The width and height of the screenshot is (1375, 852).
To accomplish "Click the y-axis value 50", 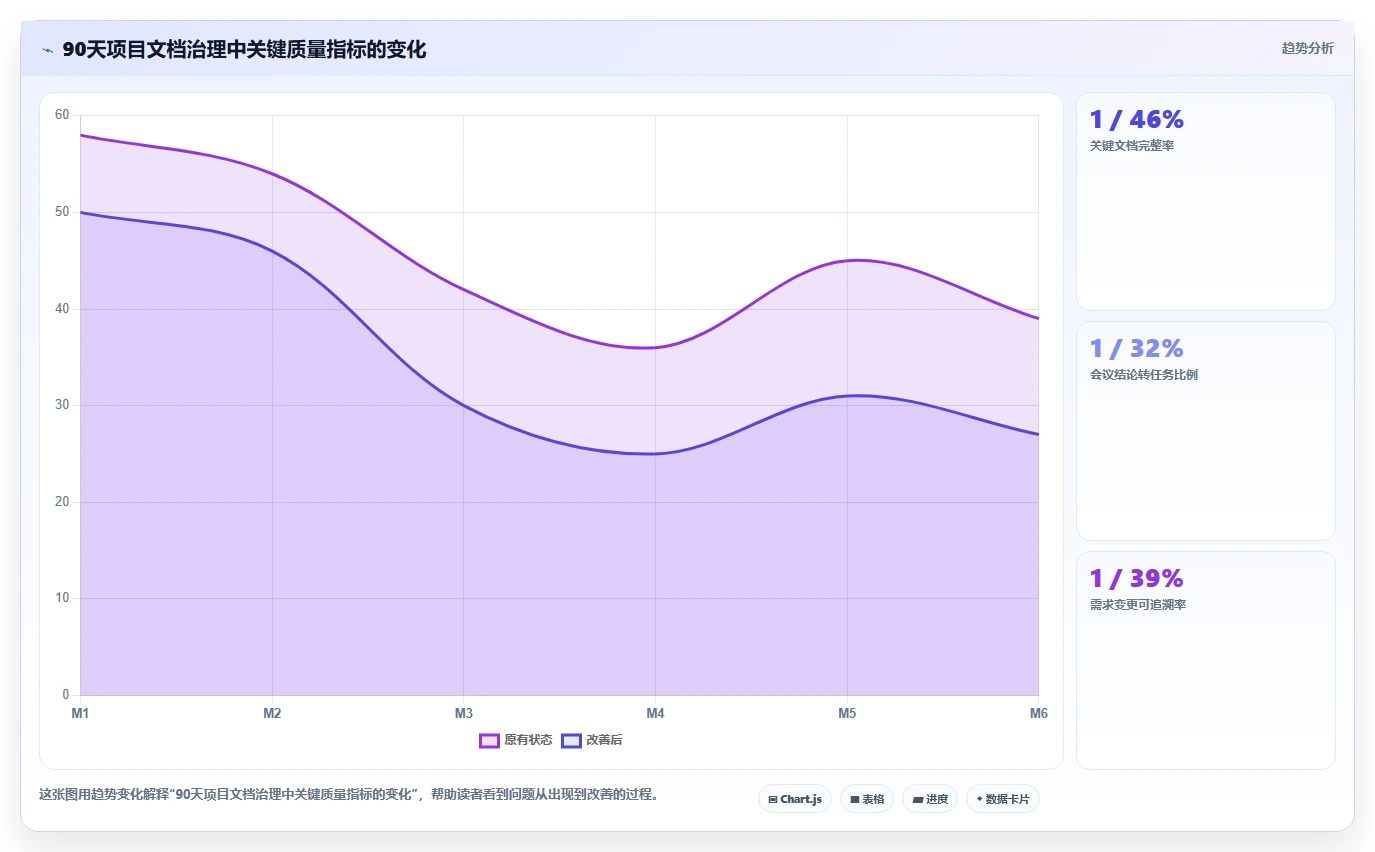I will pos(62,212).
